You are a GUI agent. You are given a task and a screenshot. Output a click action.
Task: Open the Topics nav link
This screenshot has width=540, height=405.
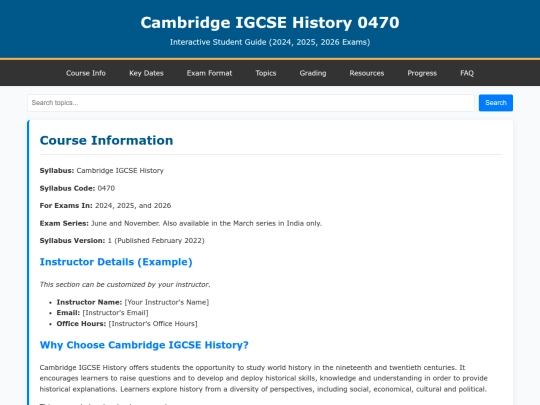[x=266, y=73]
